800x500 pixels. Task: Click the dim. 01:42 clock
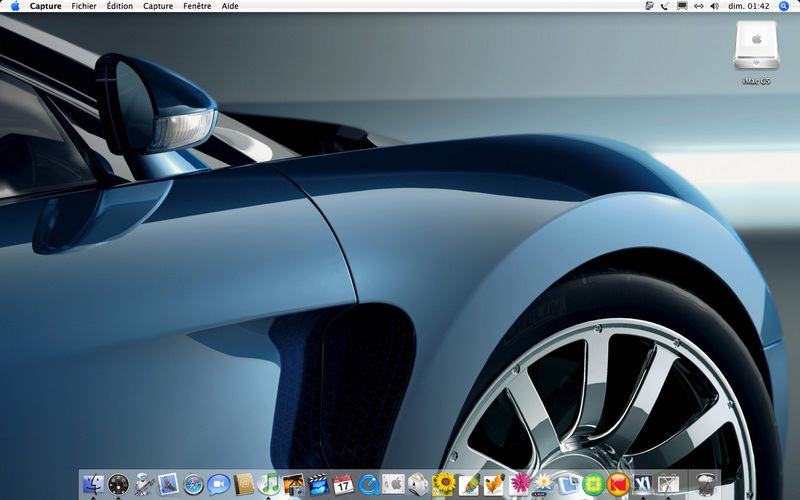click(x=748, y=6)
